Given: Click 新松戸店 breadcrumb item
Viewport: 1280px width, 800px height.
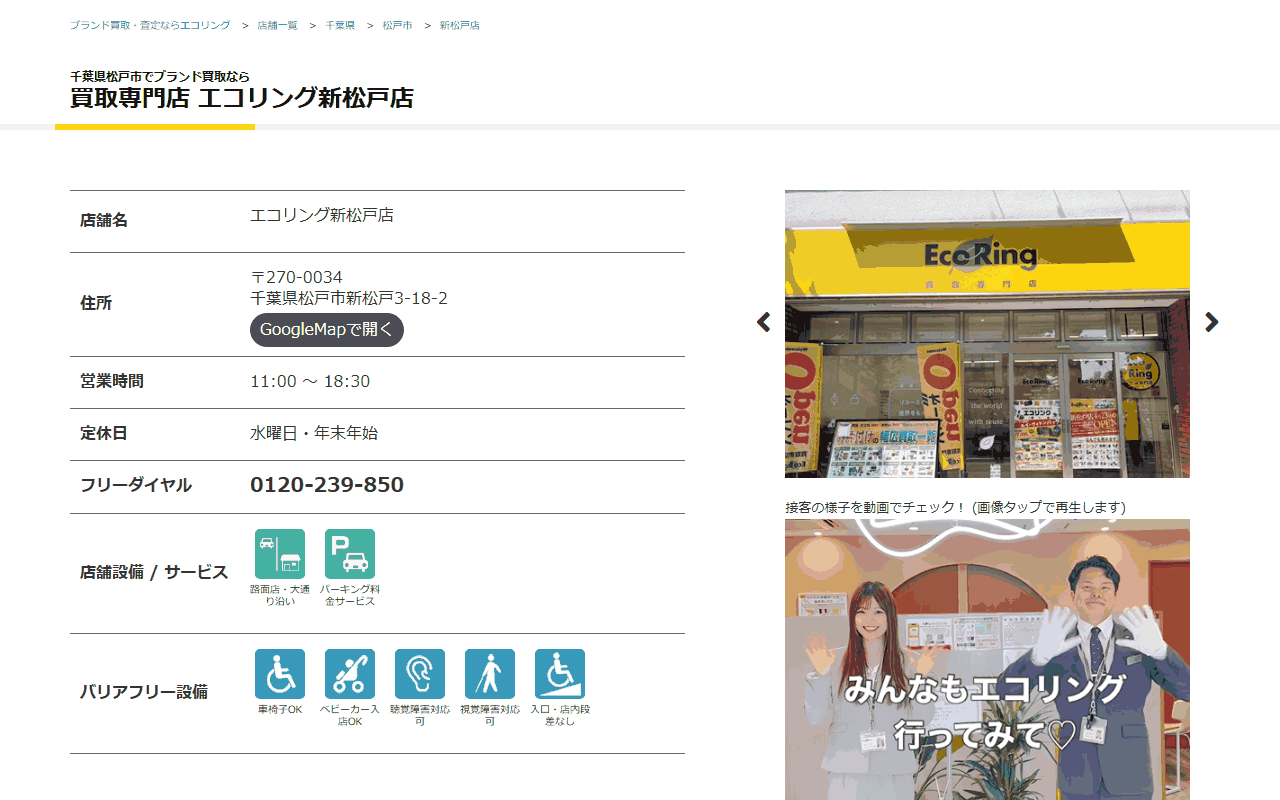Looking at the screenshot, I should 460,25.
